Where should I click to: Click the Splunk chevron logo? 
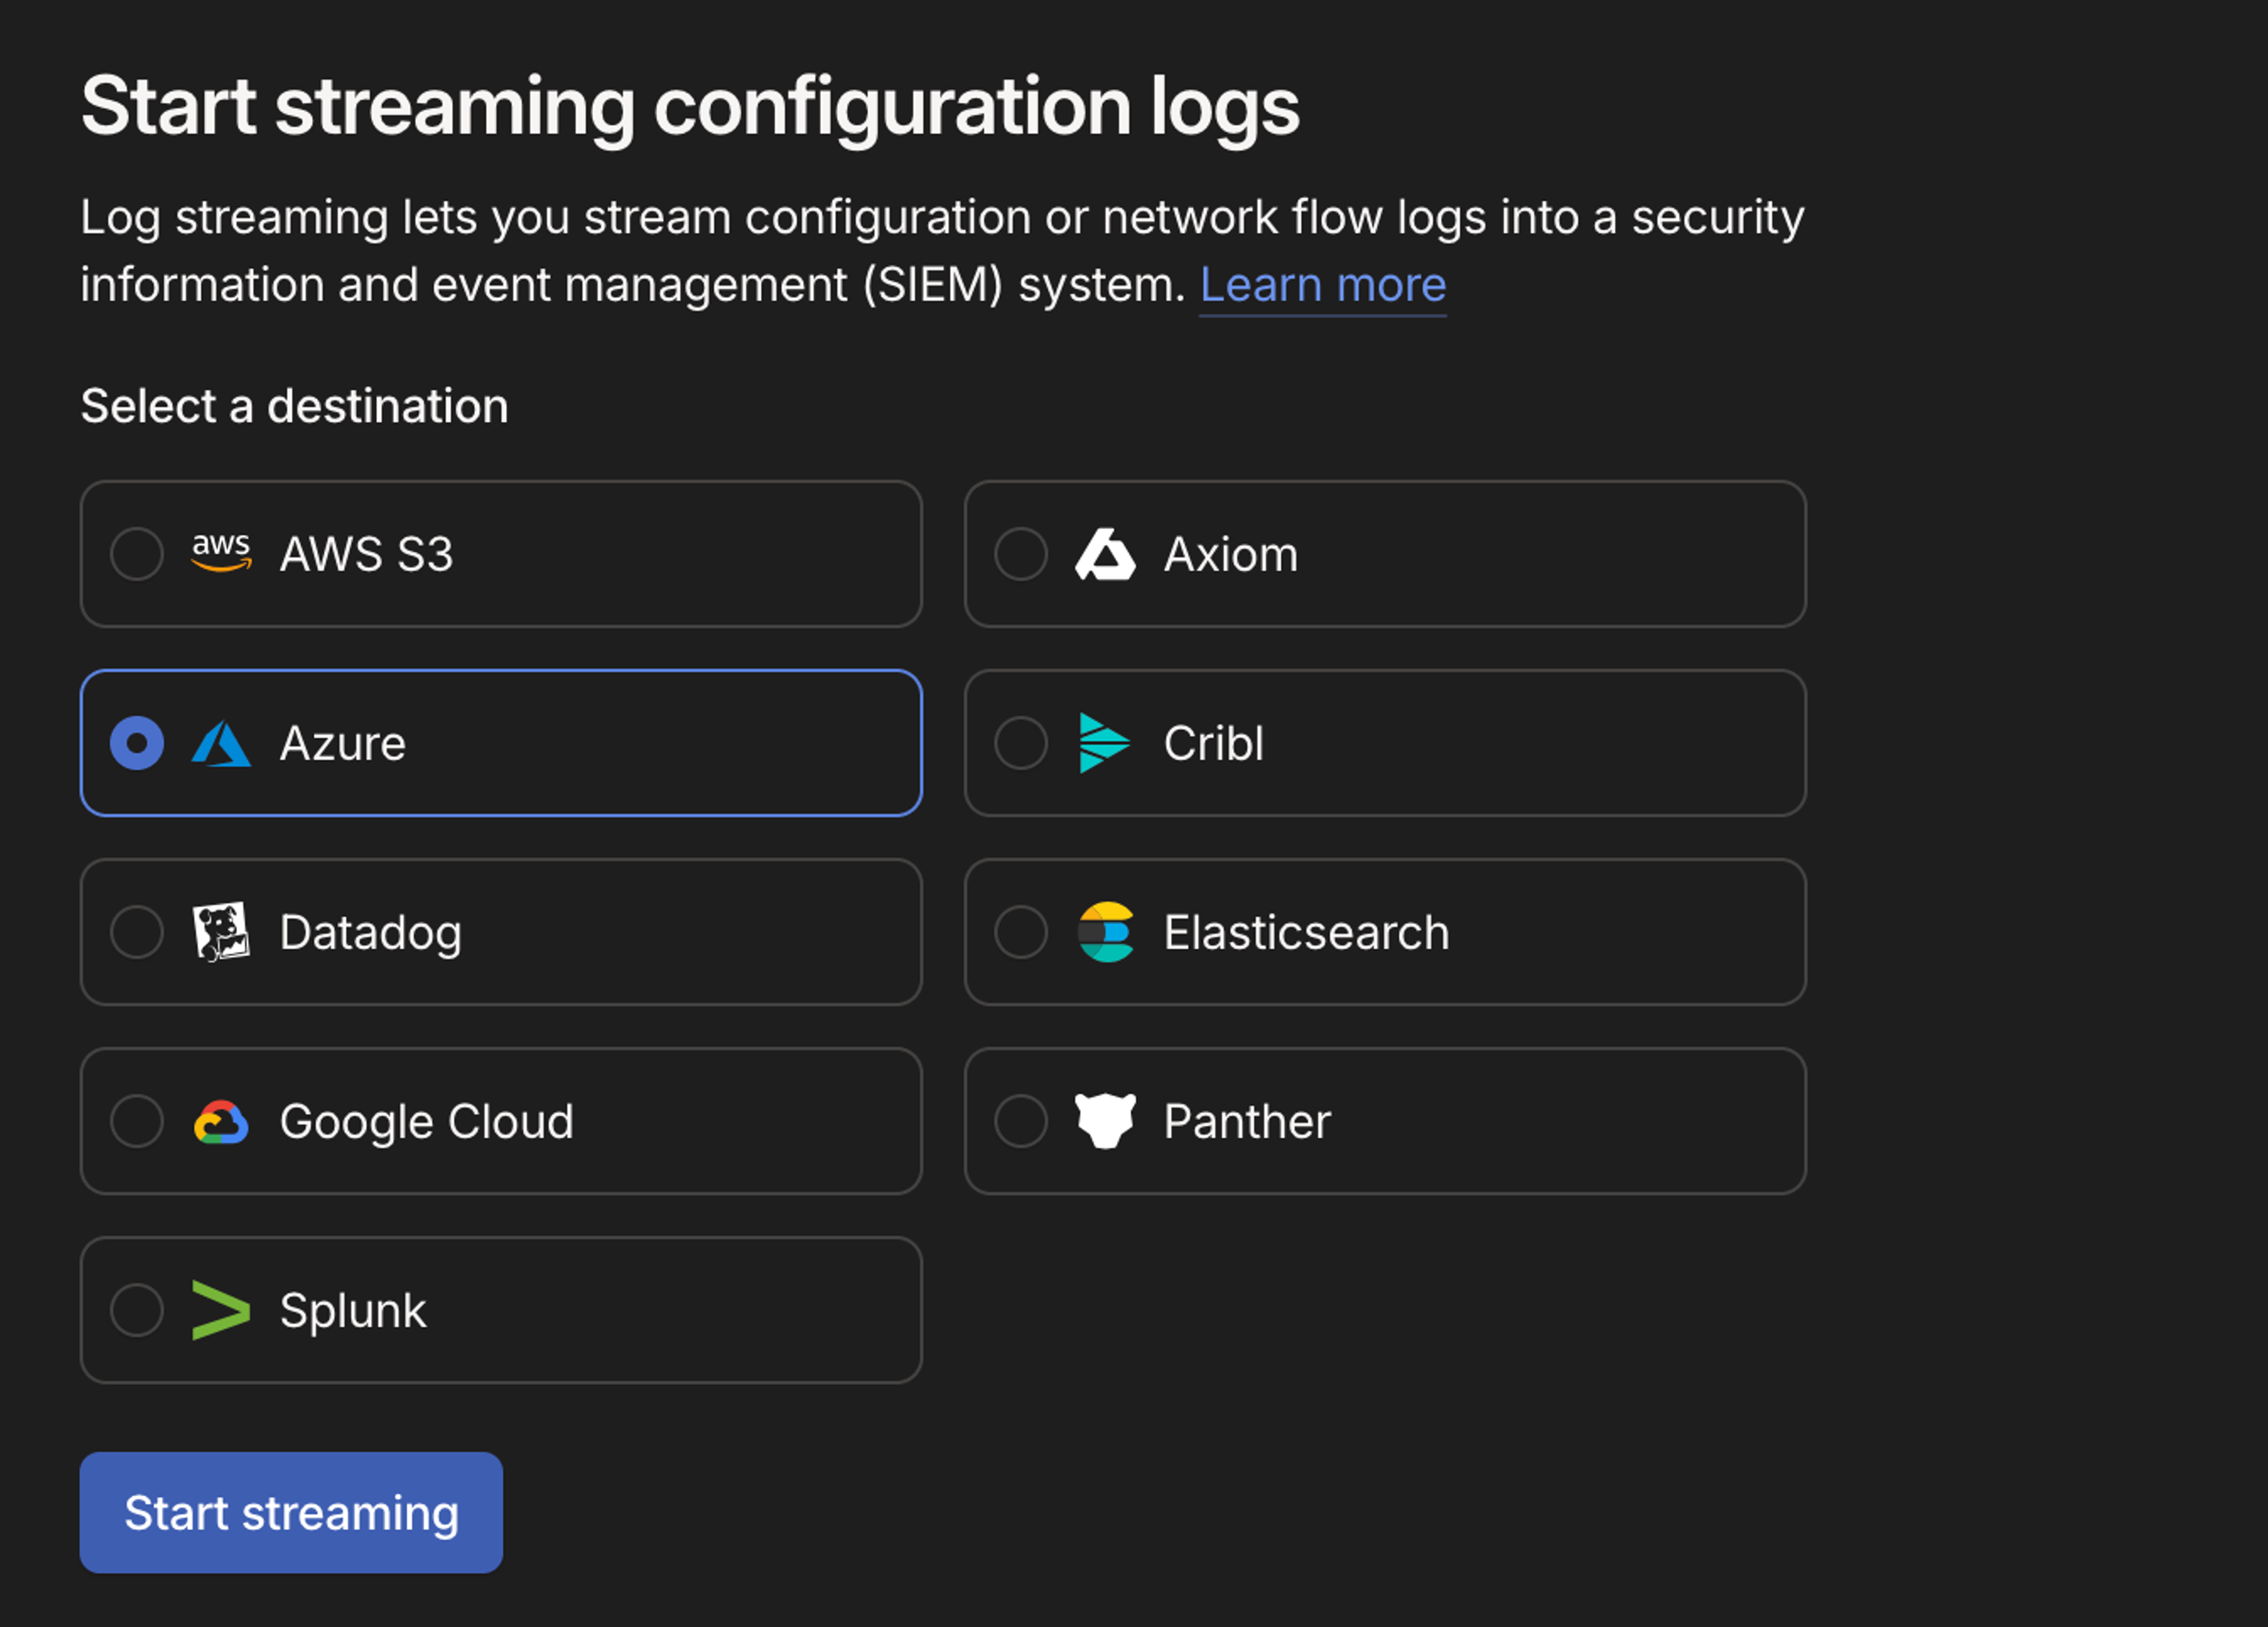[221, 1310]
